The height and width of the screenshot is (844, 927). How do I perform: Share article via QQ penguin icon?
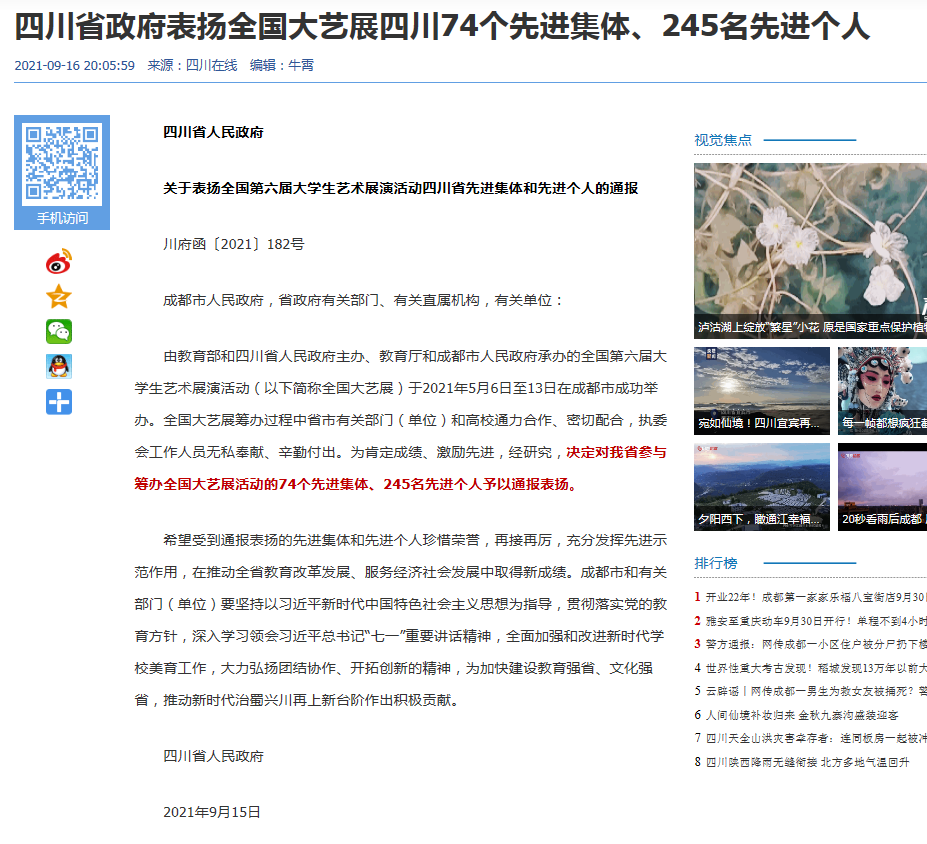click(59, 367)
